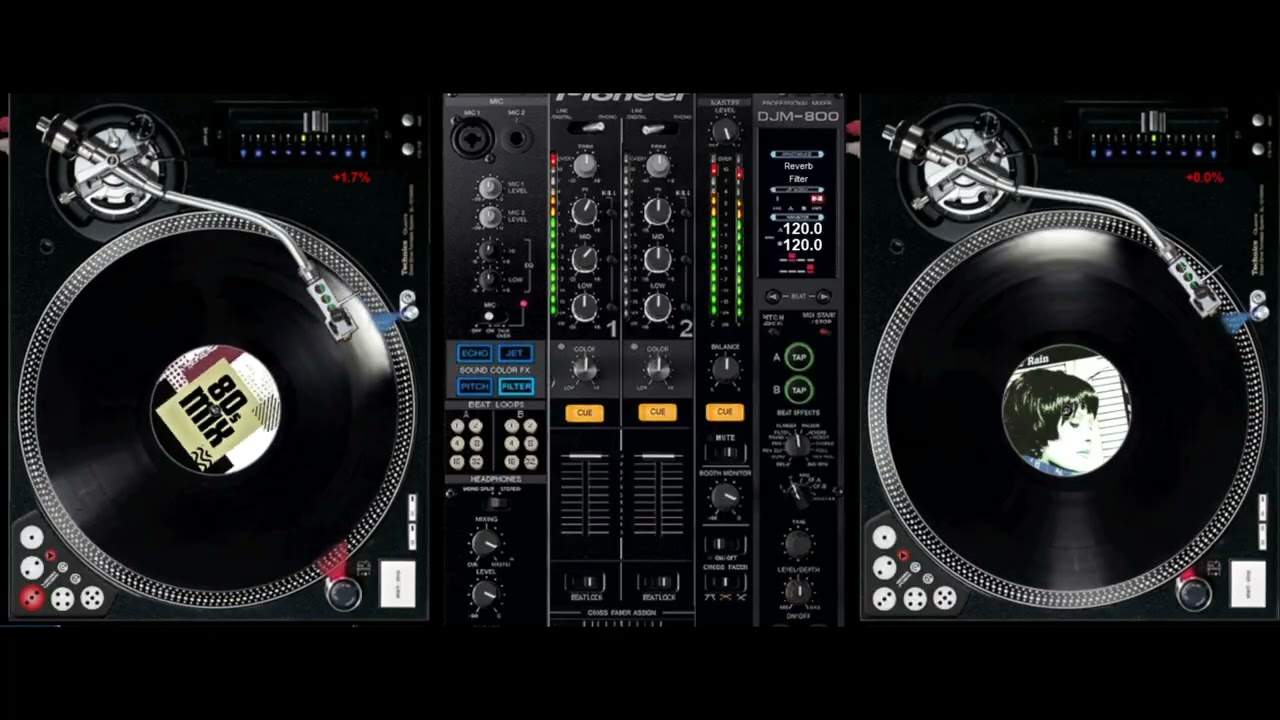Click beat loop B number 16

(x=512, y=462)
